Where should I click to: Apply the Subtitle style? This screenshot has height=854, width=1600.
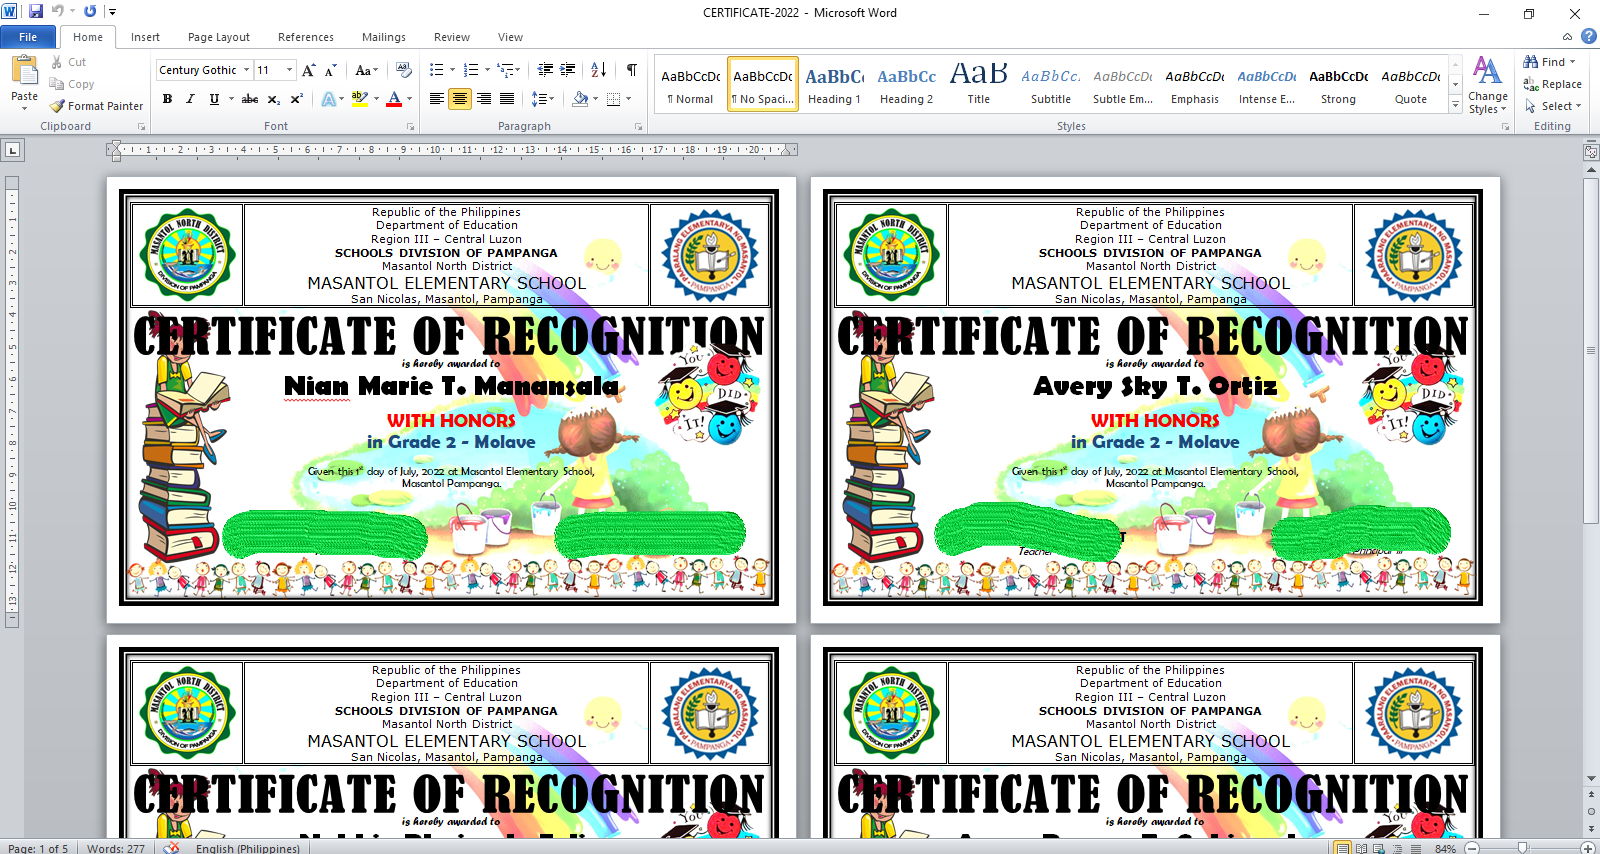(1051, 84)
